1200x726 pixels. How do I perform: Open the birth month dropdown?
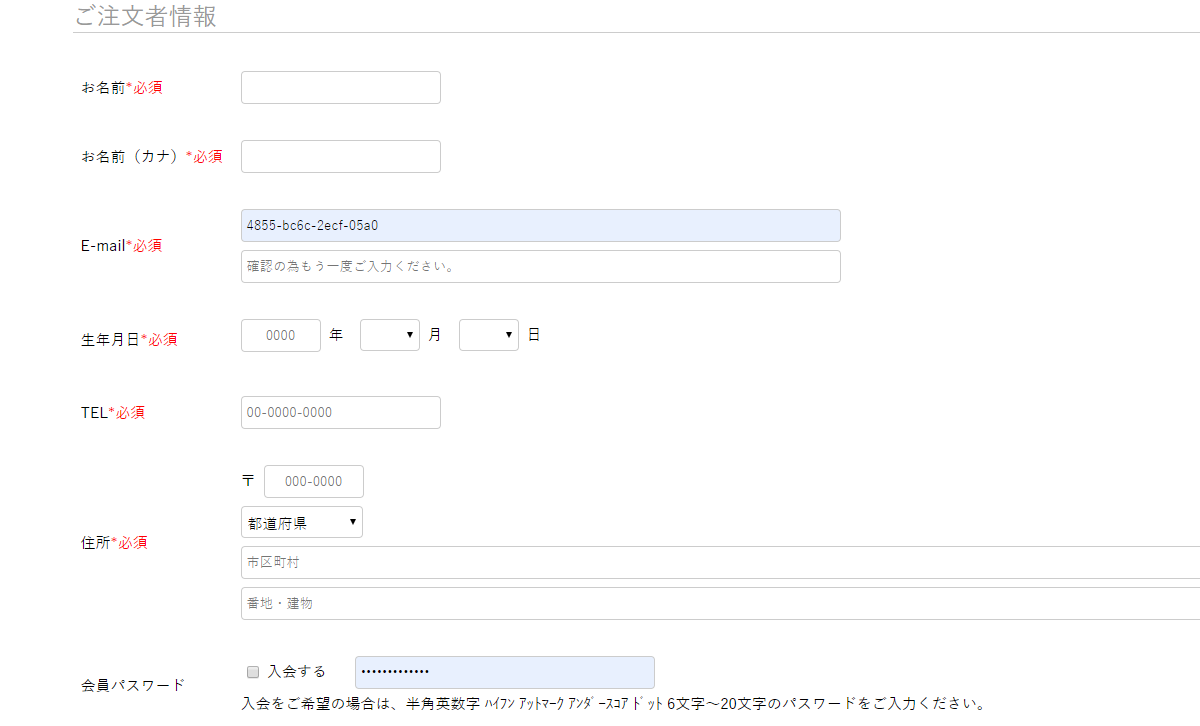click(389, 335)
